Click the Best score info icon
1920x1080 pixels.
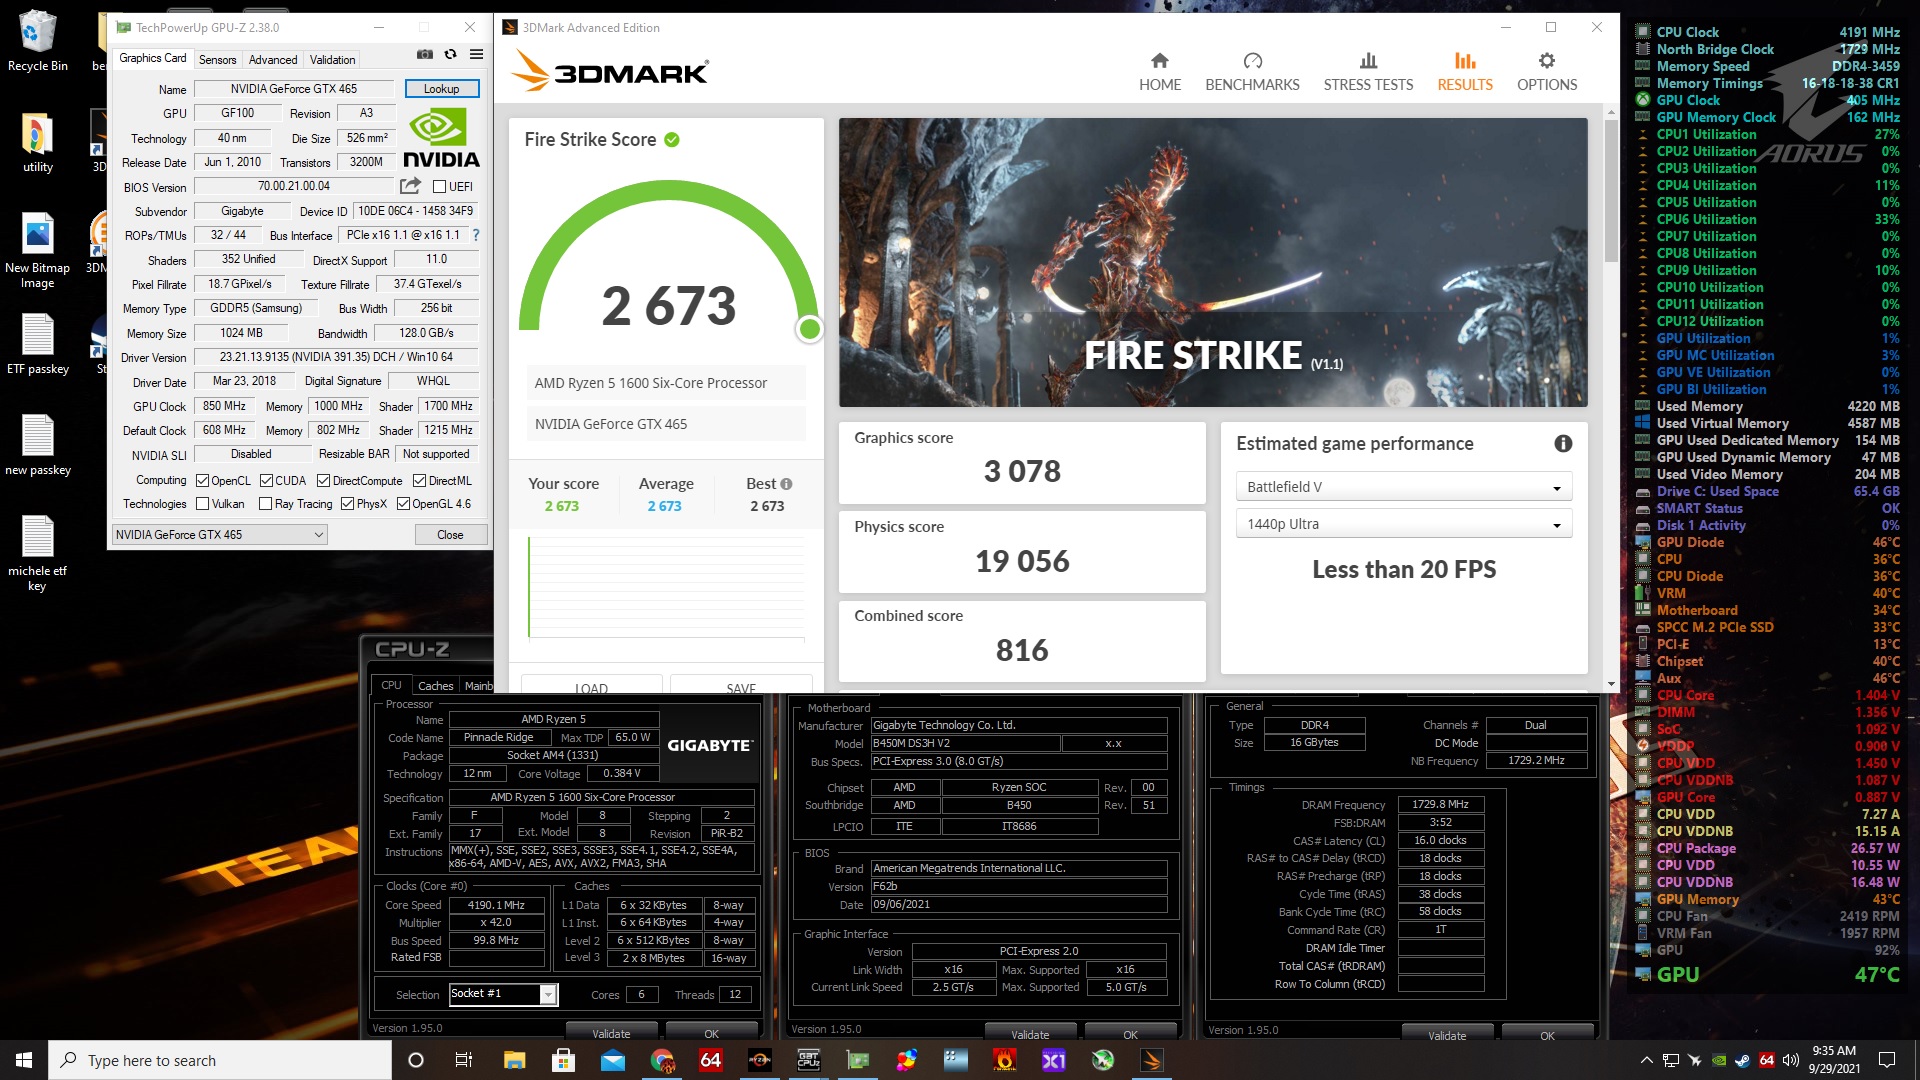[786, 484]
